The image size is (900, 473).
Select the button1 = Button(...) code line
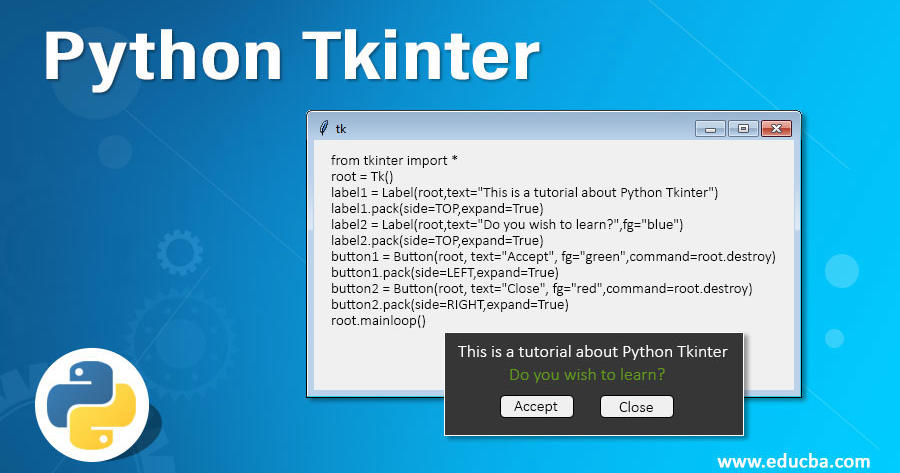(553, 257)
